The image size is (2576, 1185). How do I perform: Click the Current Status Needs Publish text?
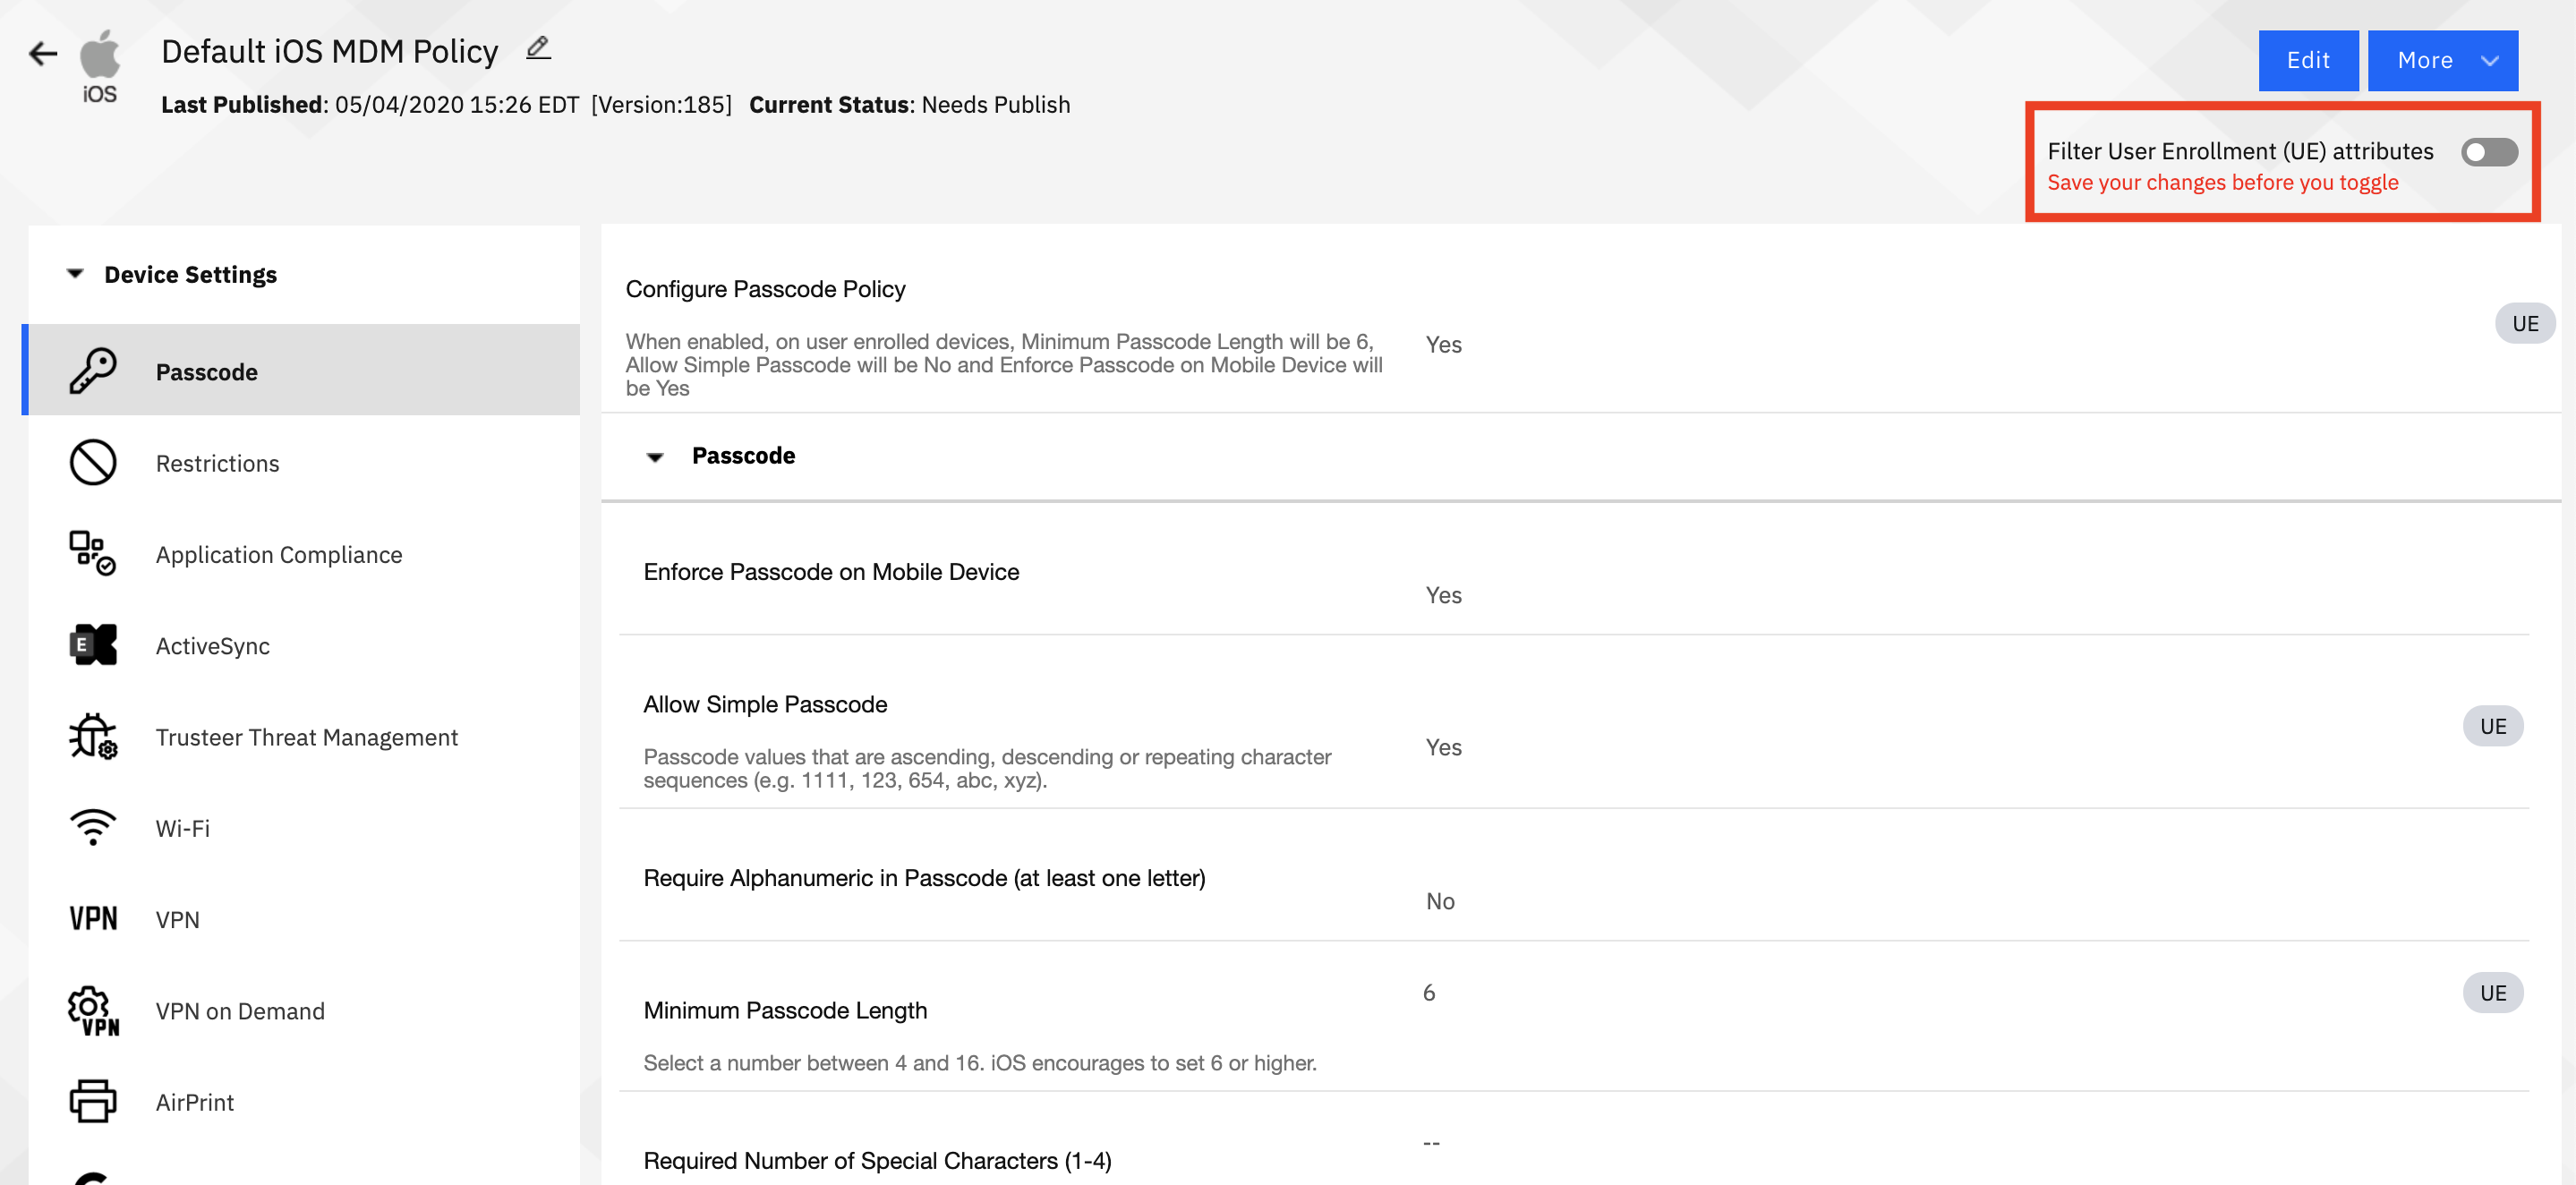click(909, 105)
